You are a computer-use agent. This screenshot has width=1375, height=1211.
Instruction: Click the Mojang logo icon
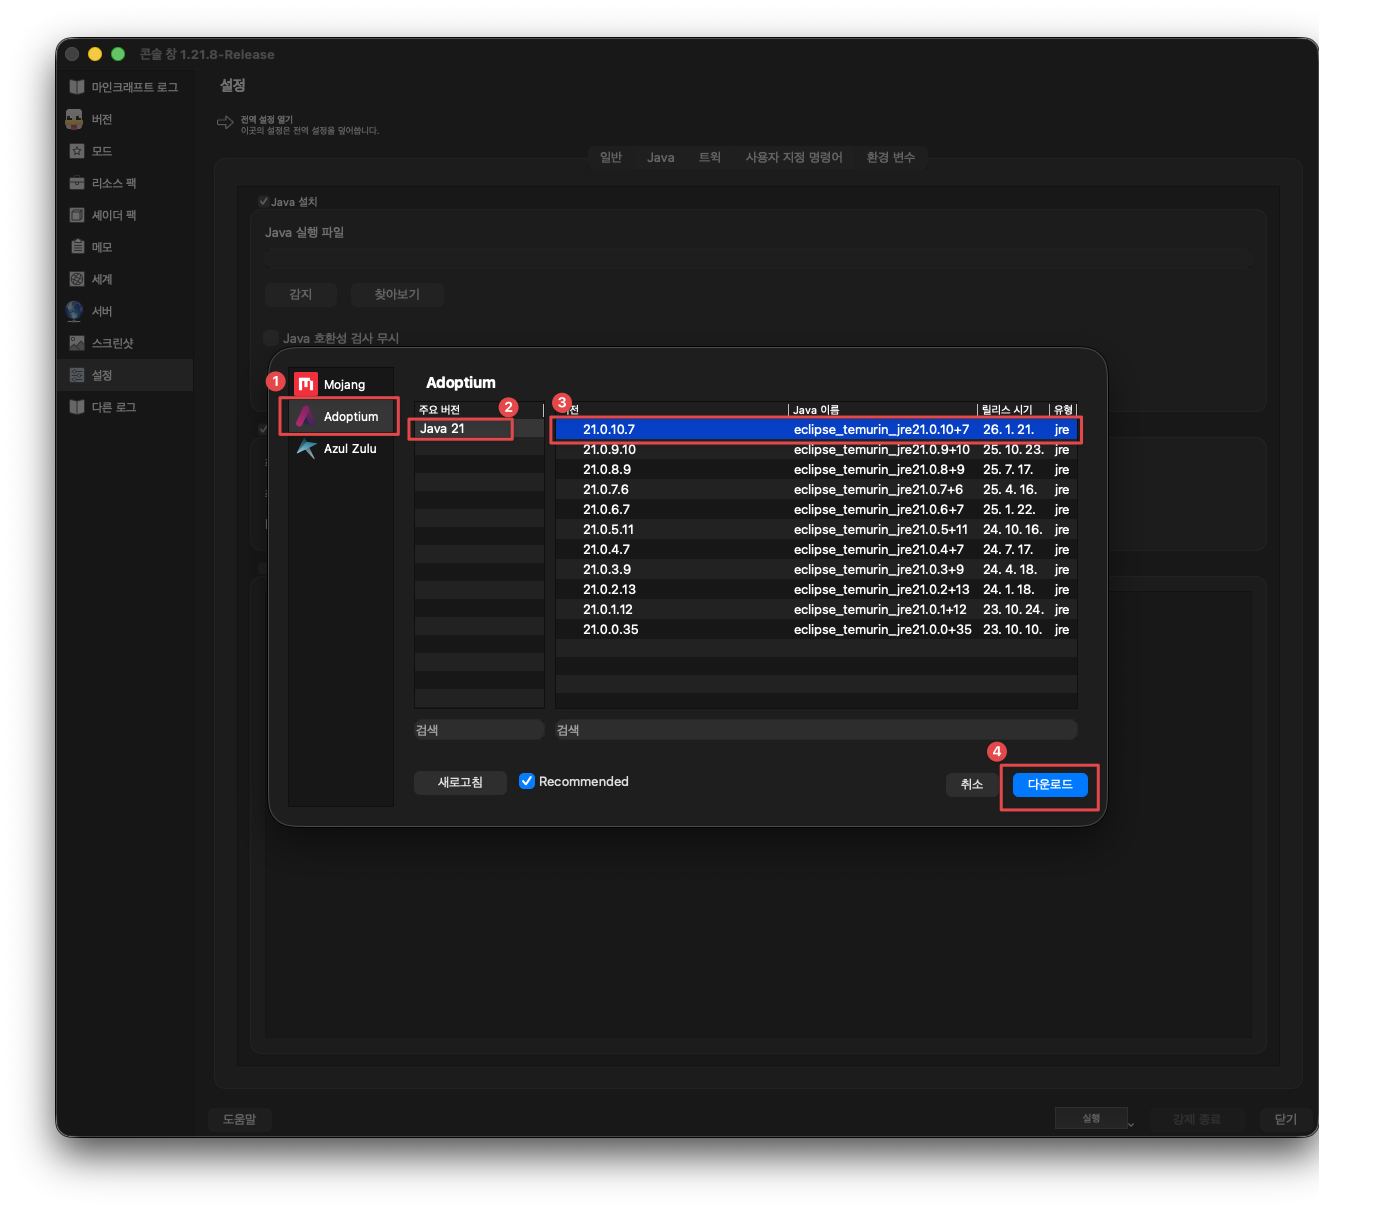coord(306,384)
